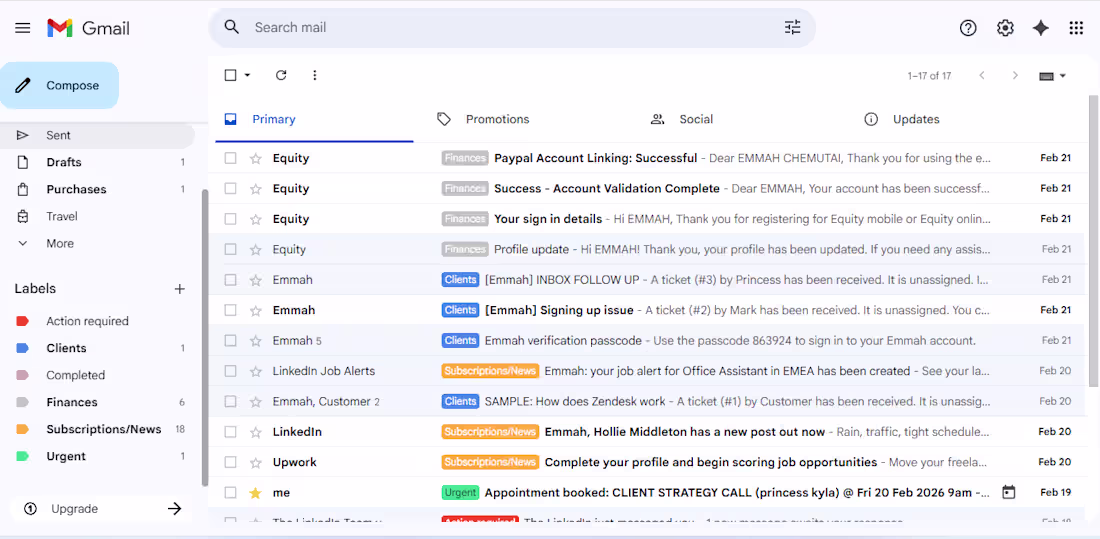Compose a new email
The height and width of the screenshot is (539, 1100).
tap(59, 86)
